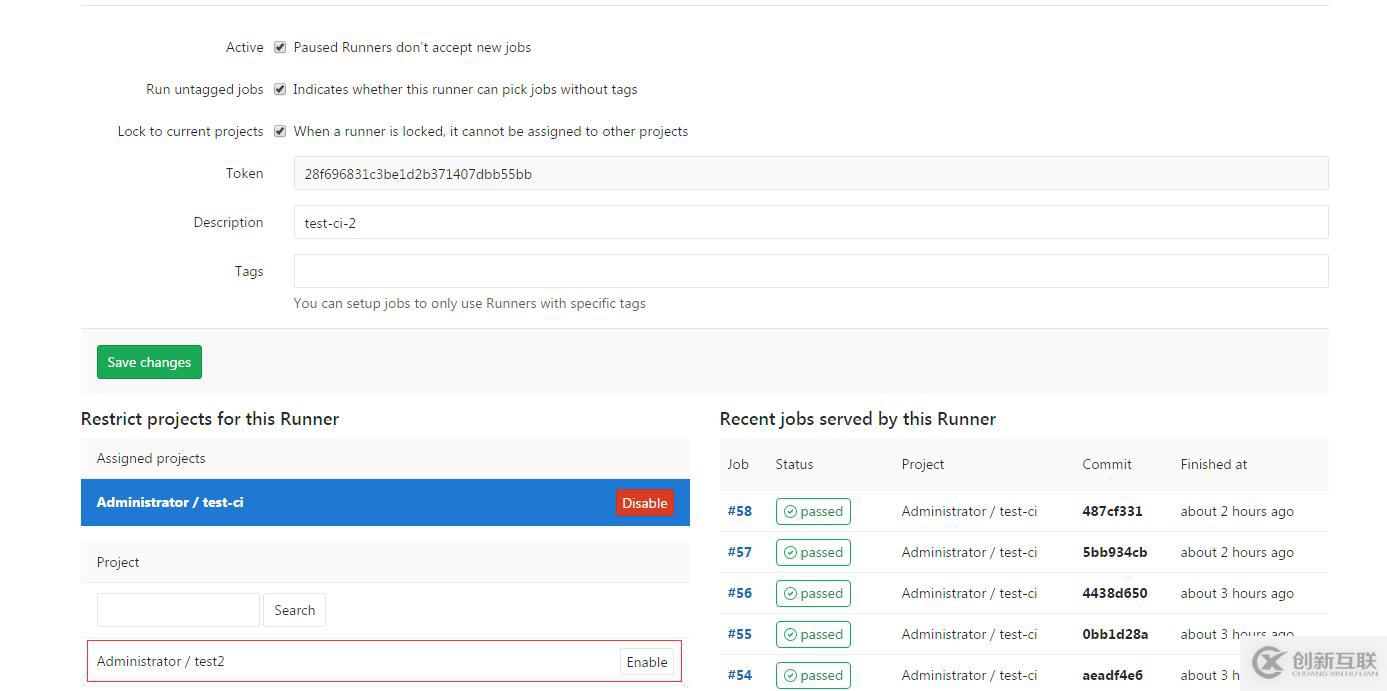Click 'about 2 hours ago' for job #57

click(1237, 552)
